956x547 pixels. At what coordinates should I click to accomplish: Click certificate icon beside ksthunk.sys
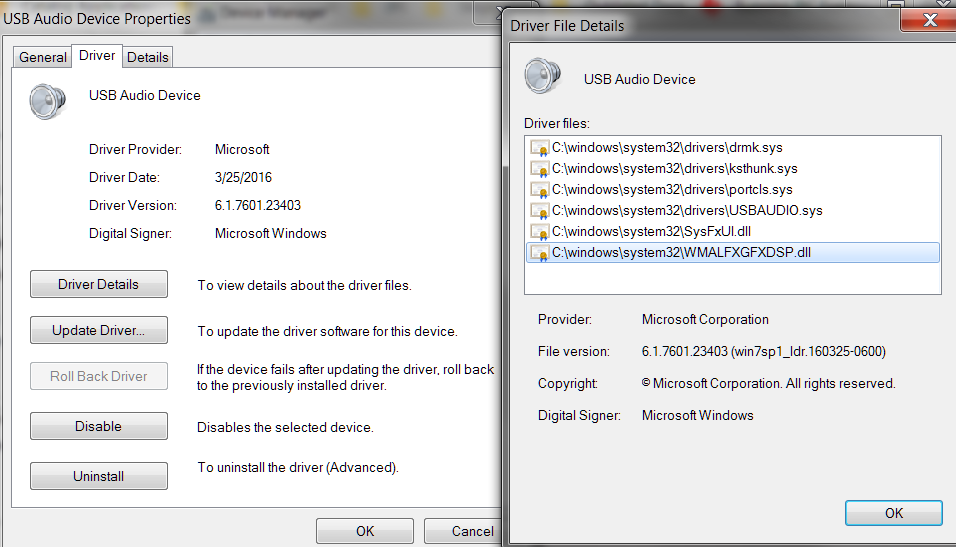540,169
